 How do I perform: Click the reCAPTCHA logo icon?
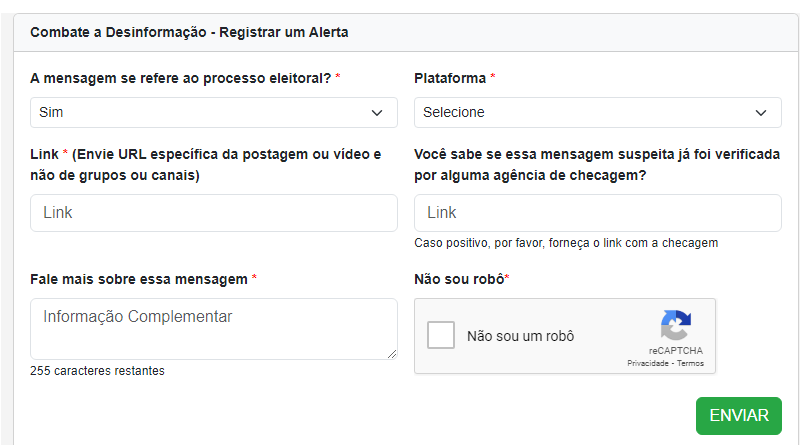coord(675,326)
